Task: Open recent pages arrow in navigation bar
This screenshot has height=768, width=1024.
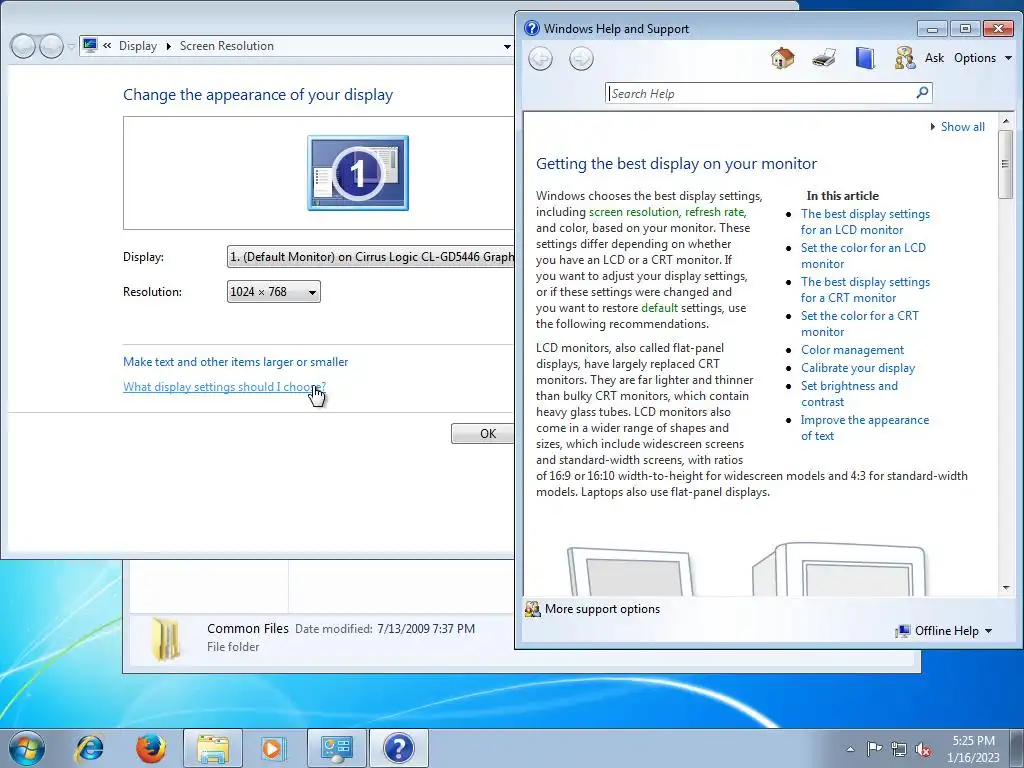Action: [x=71, y=47]
